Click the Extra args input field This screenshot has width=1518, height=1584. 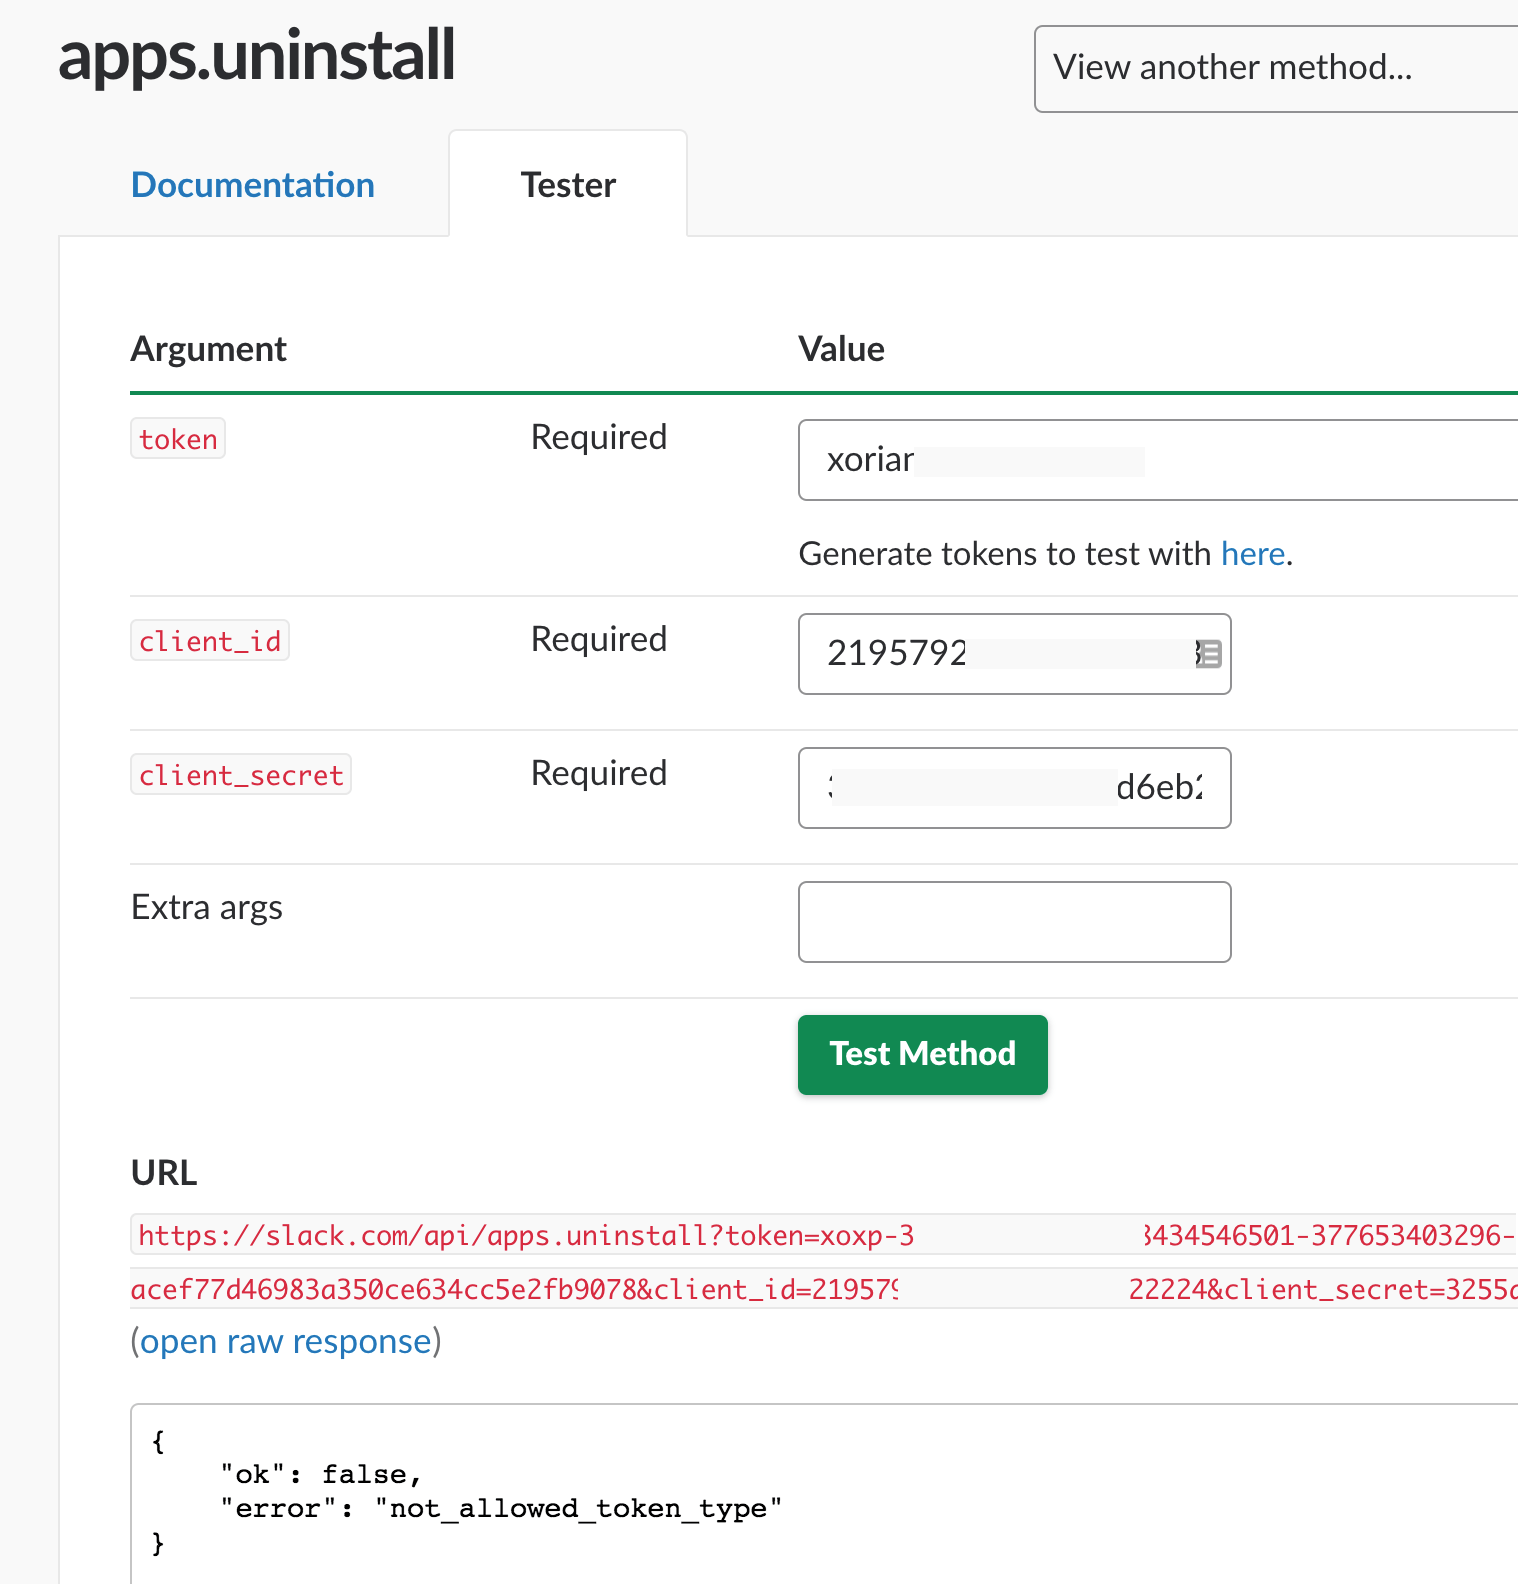click(x=1014, y=922)
